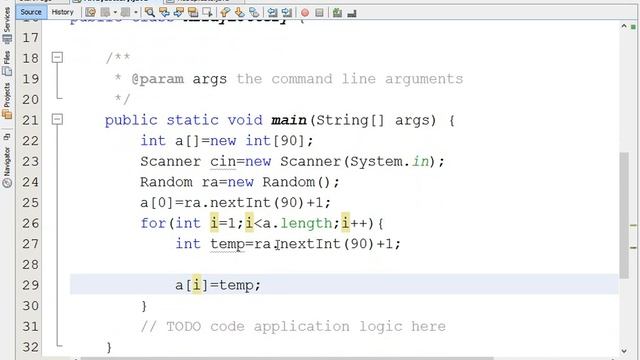Image resolution: width=640 pixels, height=360 pixels.
Task: Click the small restore icon above Navigator
Action: [x=7, y=137]
